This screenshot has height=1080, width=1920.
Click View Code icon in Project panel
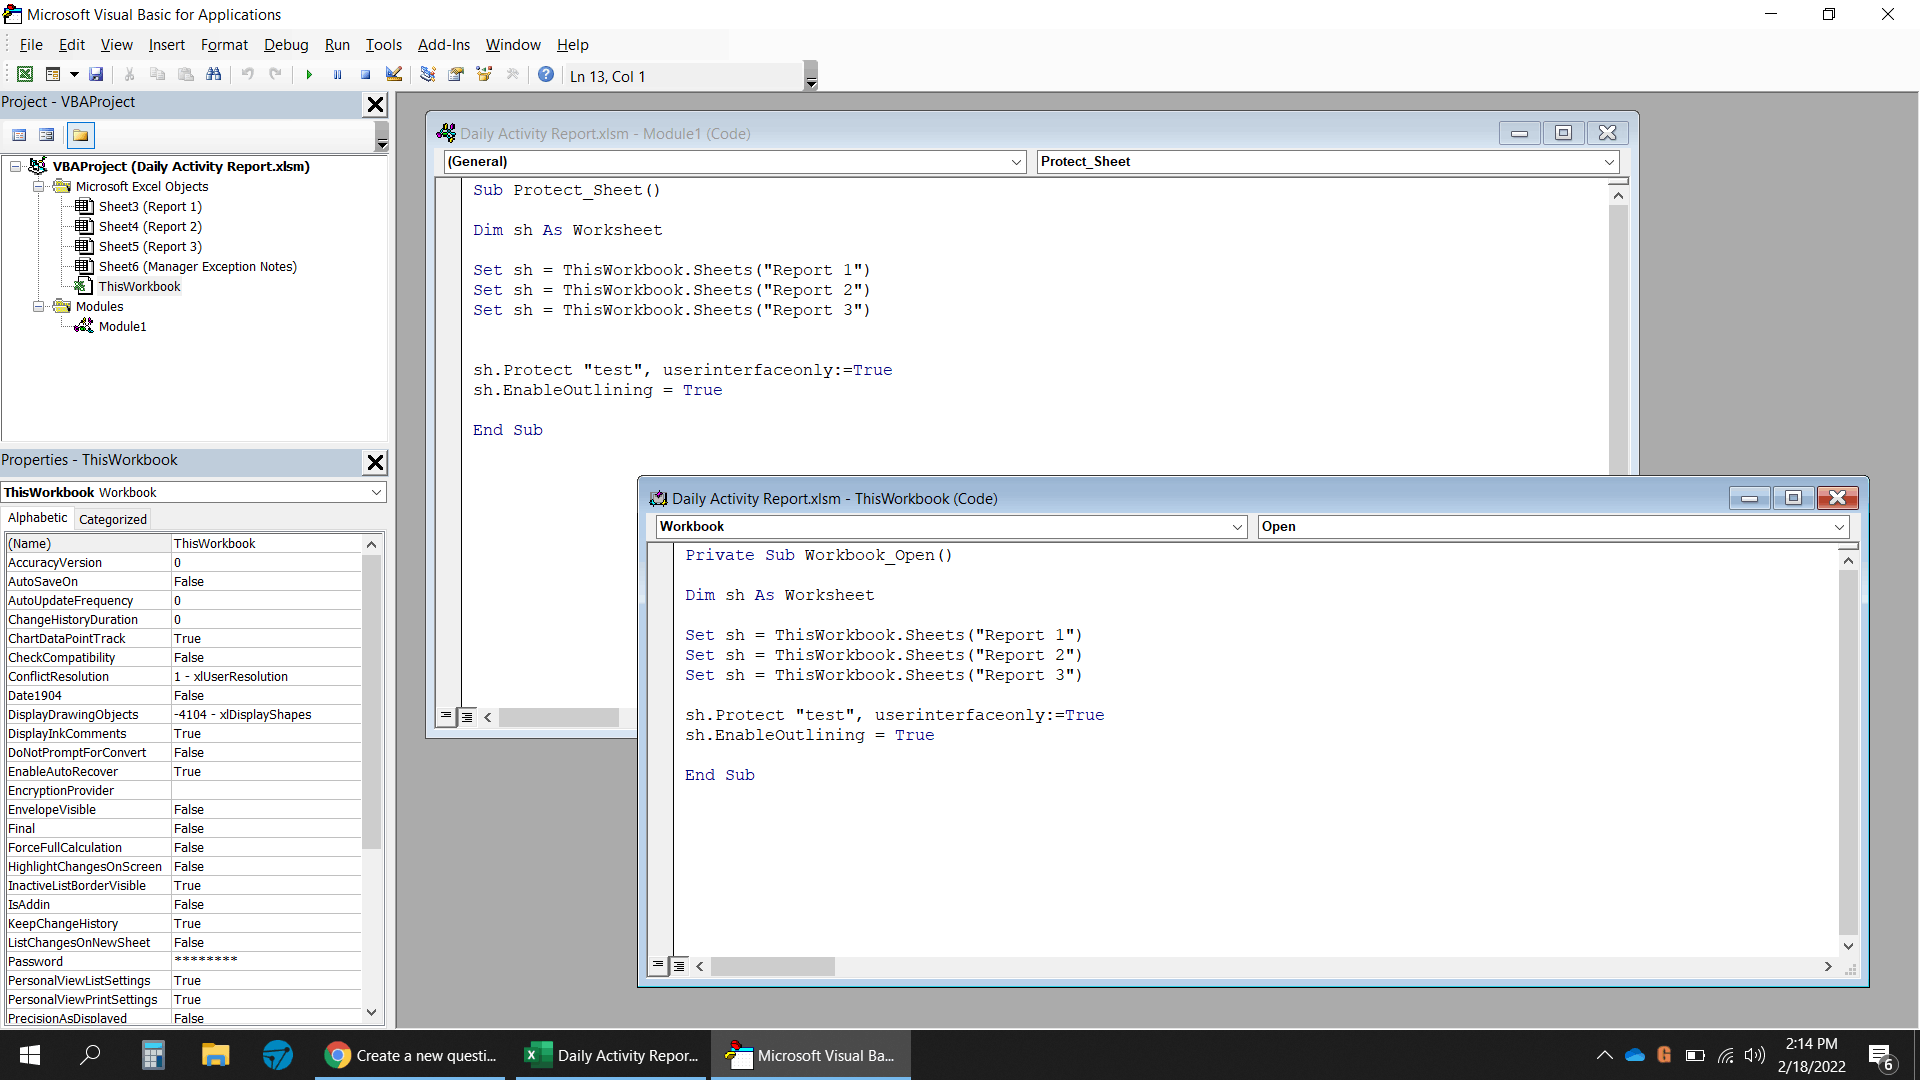click(x=19, y=135)
